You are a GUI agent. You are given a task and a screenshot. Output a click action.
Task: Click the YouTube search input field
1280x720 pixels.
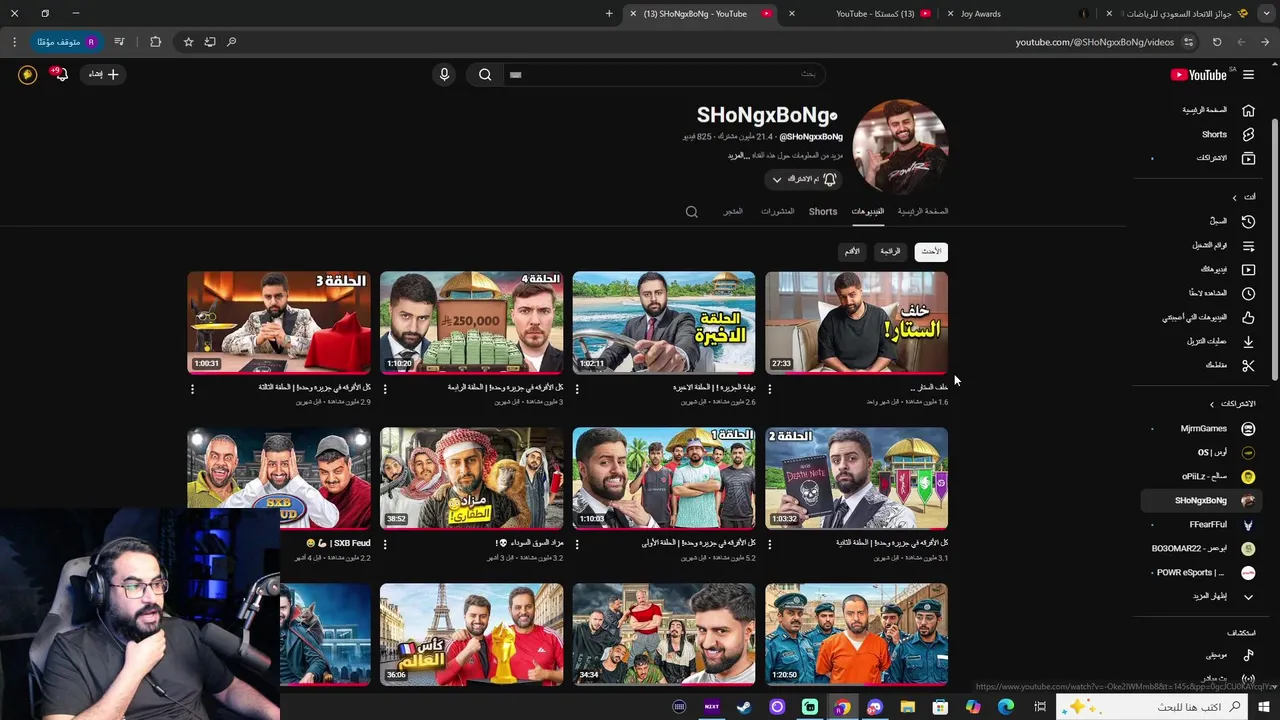(x=663, y=75)
